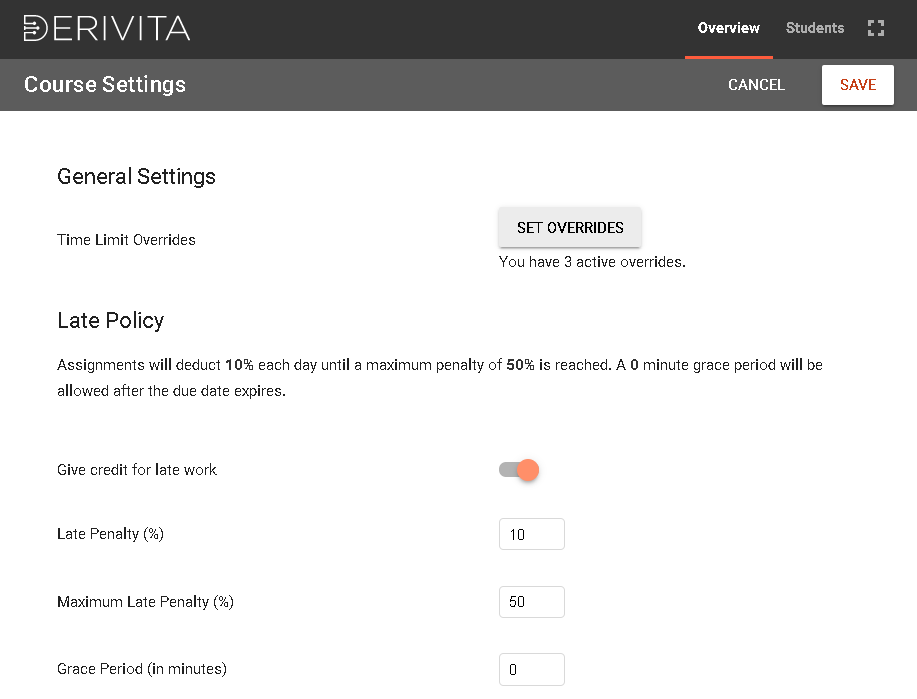This screenshot has width=917, height=699.
Task: Click the Derivita logo in the header
Action: [106, 28]
